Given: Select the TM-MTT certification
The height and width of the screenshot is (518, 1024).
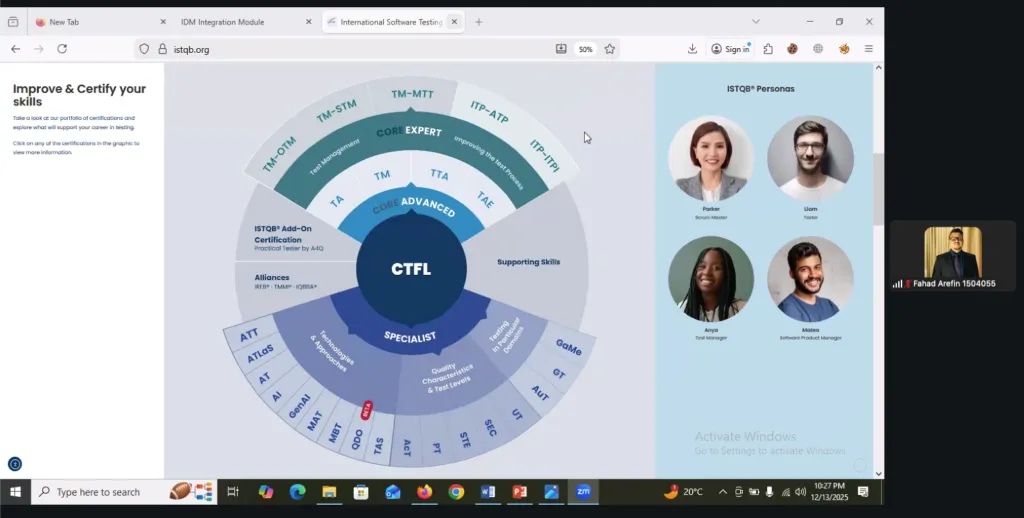Looking at the screenshot, I should pyautogui.click(x=412, y=94).
